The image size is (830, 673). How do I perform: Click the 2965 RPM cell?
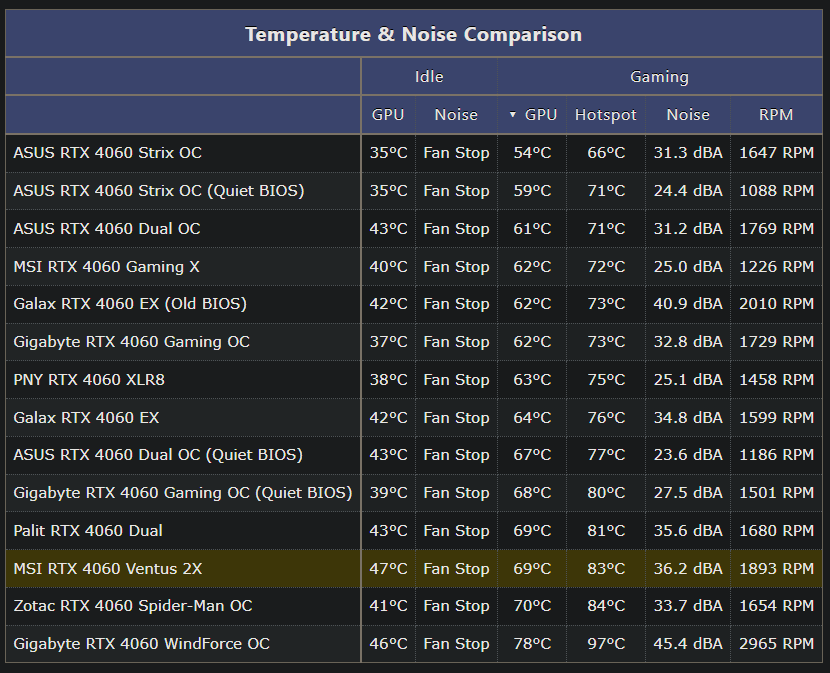[x=776, y=644]
